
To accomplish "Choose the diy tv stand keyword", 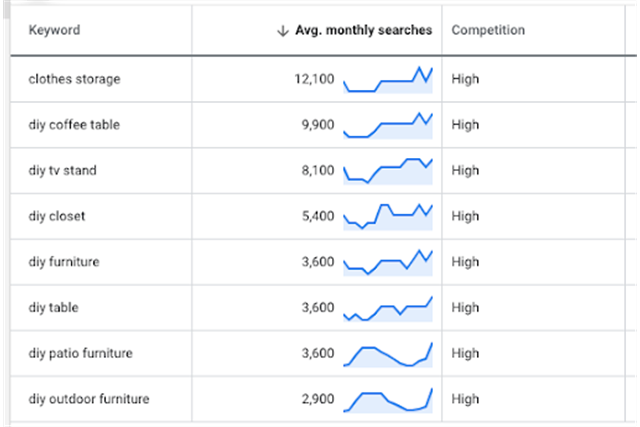I will click(x=63, y=171).
